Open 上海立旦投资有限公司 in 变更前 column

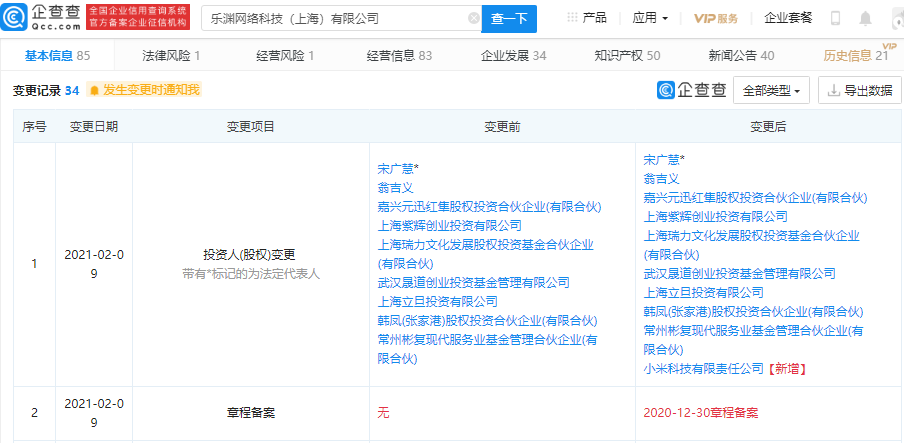click(437, 301)
